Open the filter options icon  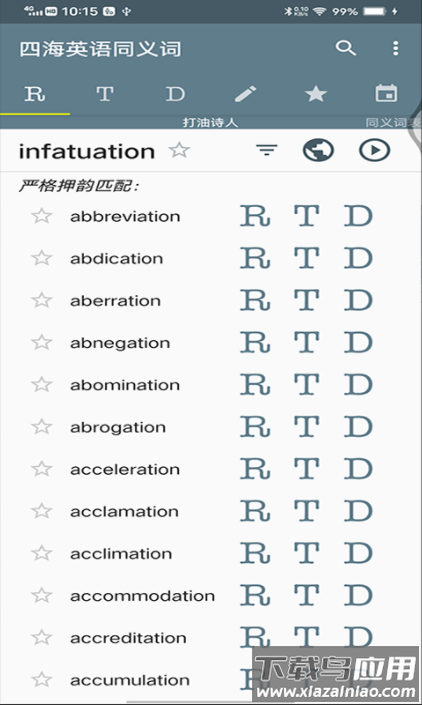point(267,150)
